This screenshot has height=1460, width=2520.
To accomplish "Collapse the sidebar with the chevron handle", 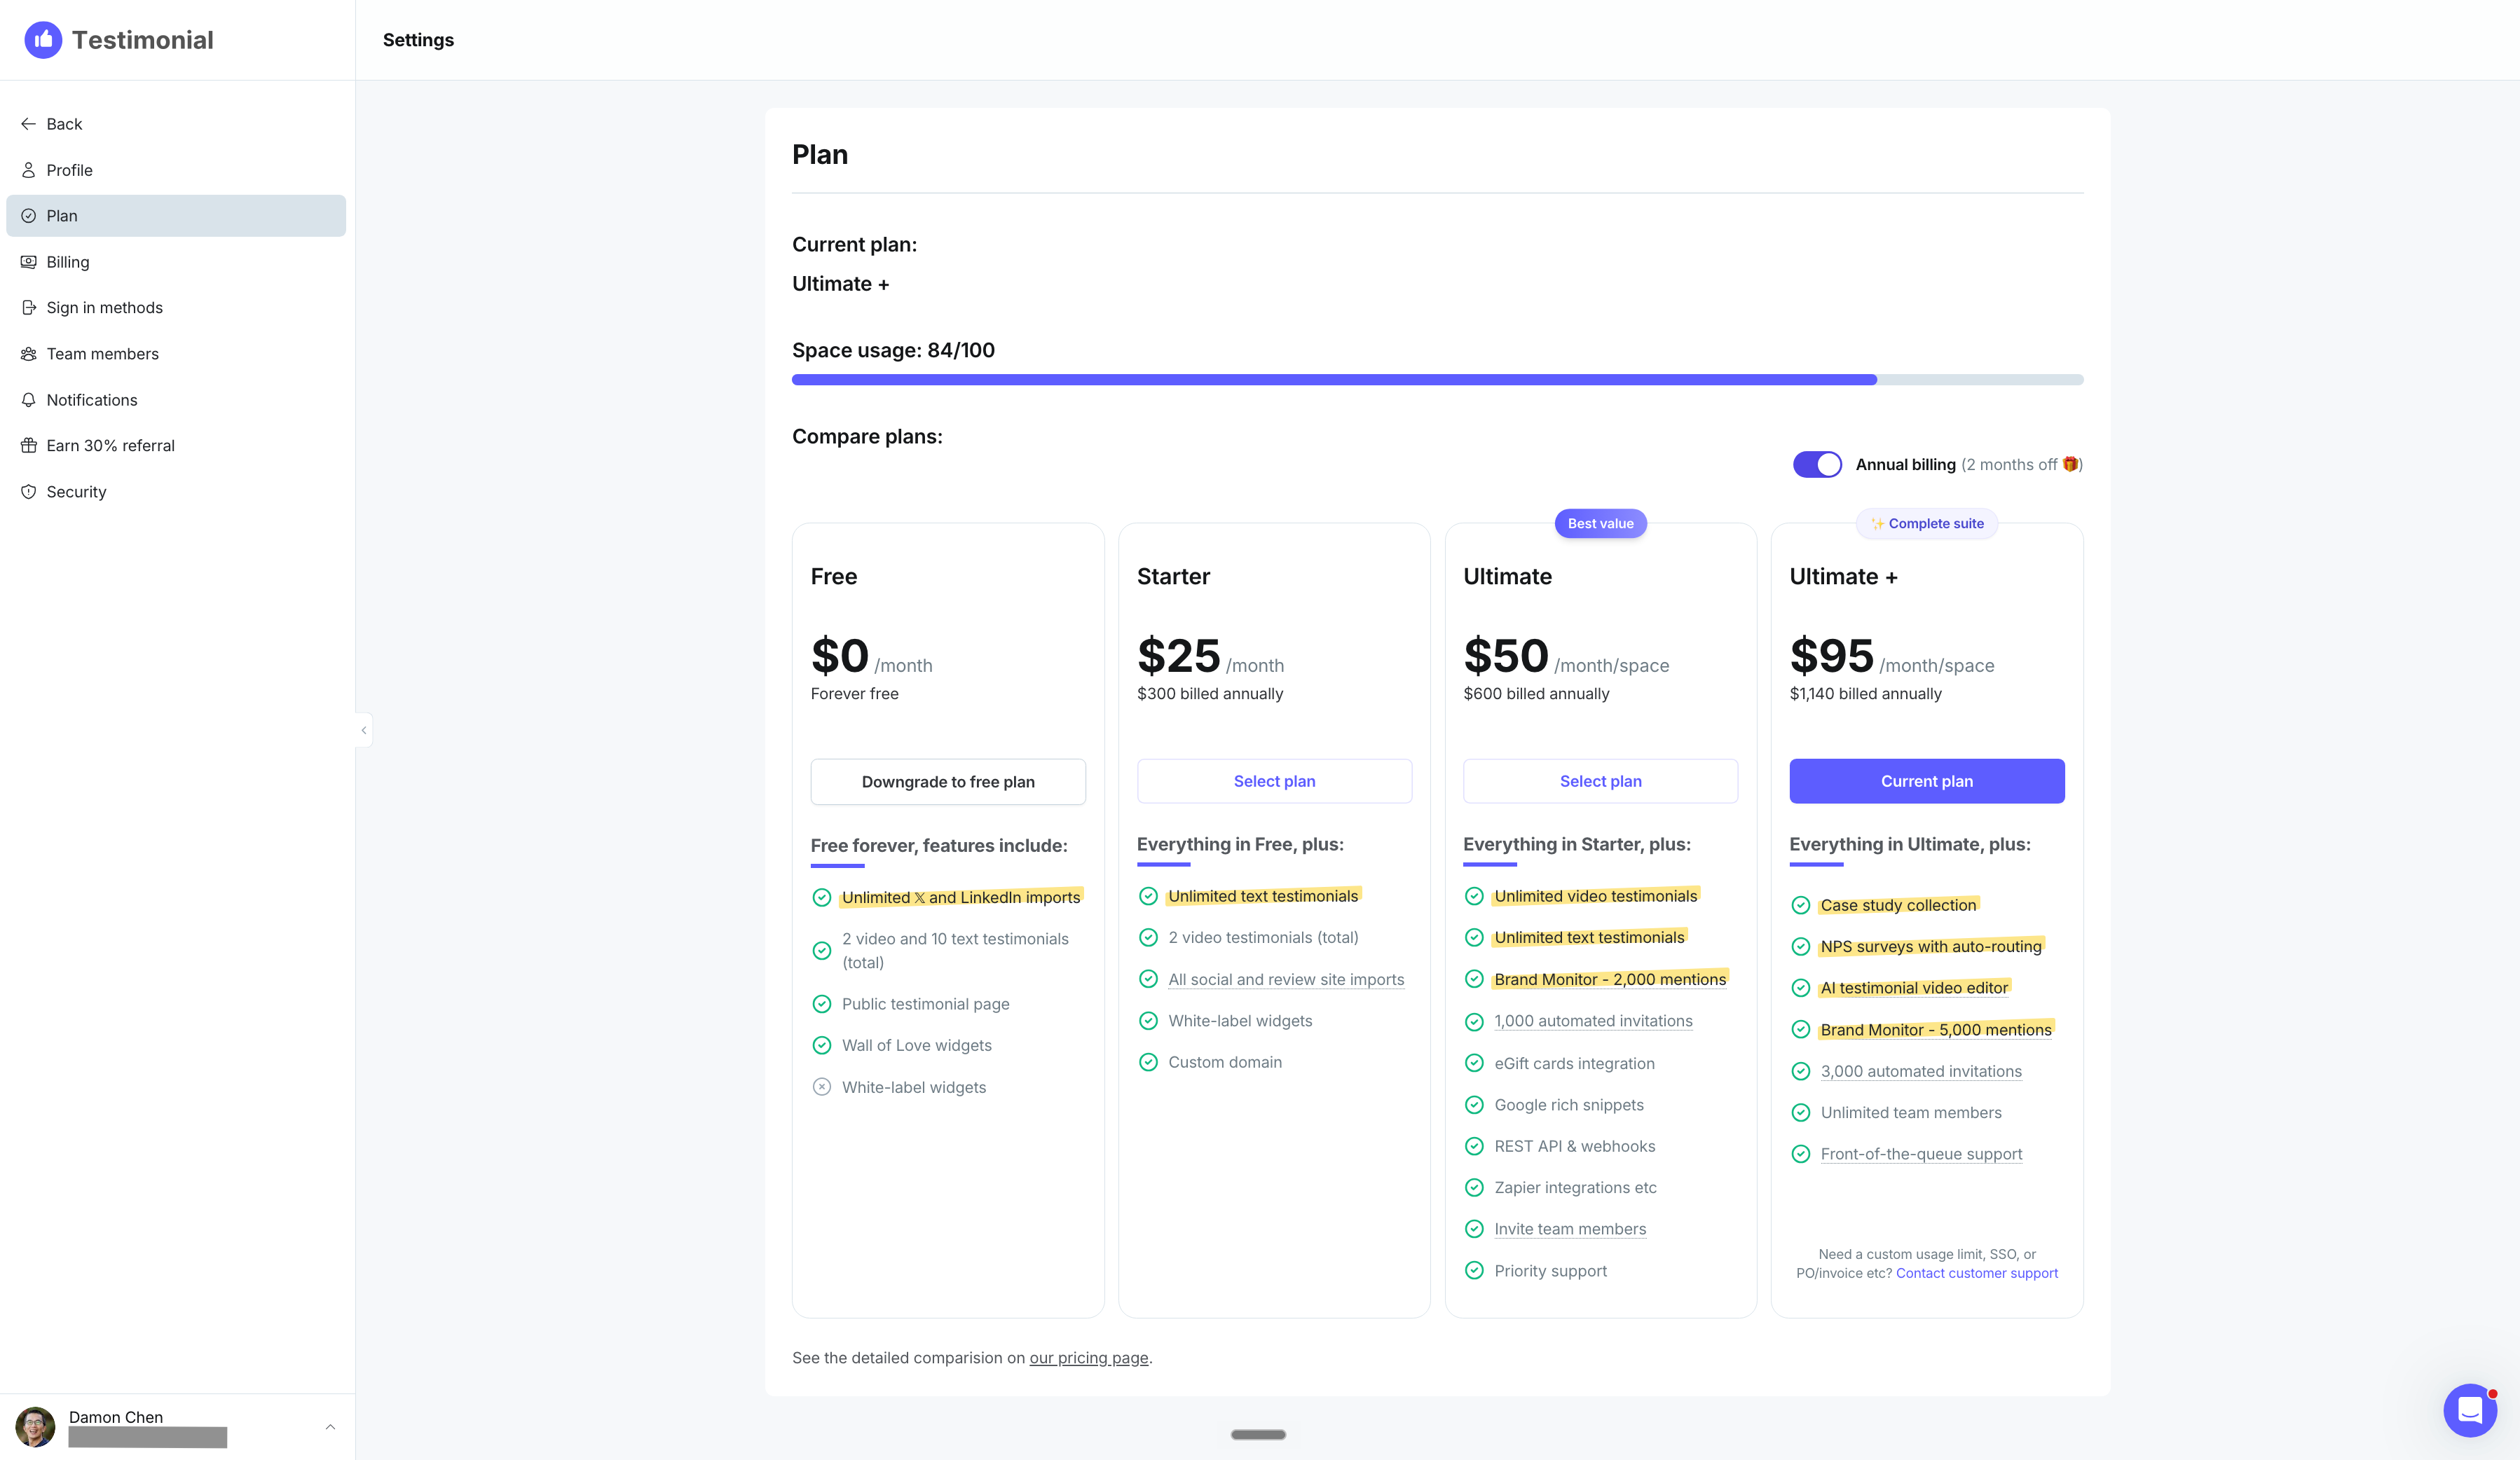I will pyautogui.click(x=364, y=730).
